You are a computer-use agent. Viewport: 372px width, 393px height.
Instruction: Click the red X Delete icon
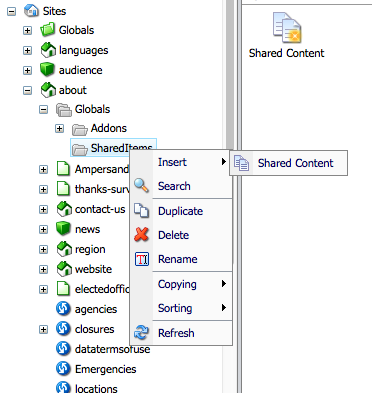pyautogui.click(x=141, y=234)
